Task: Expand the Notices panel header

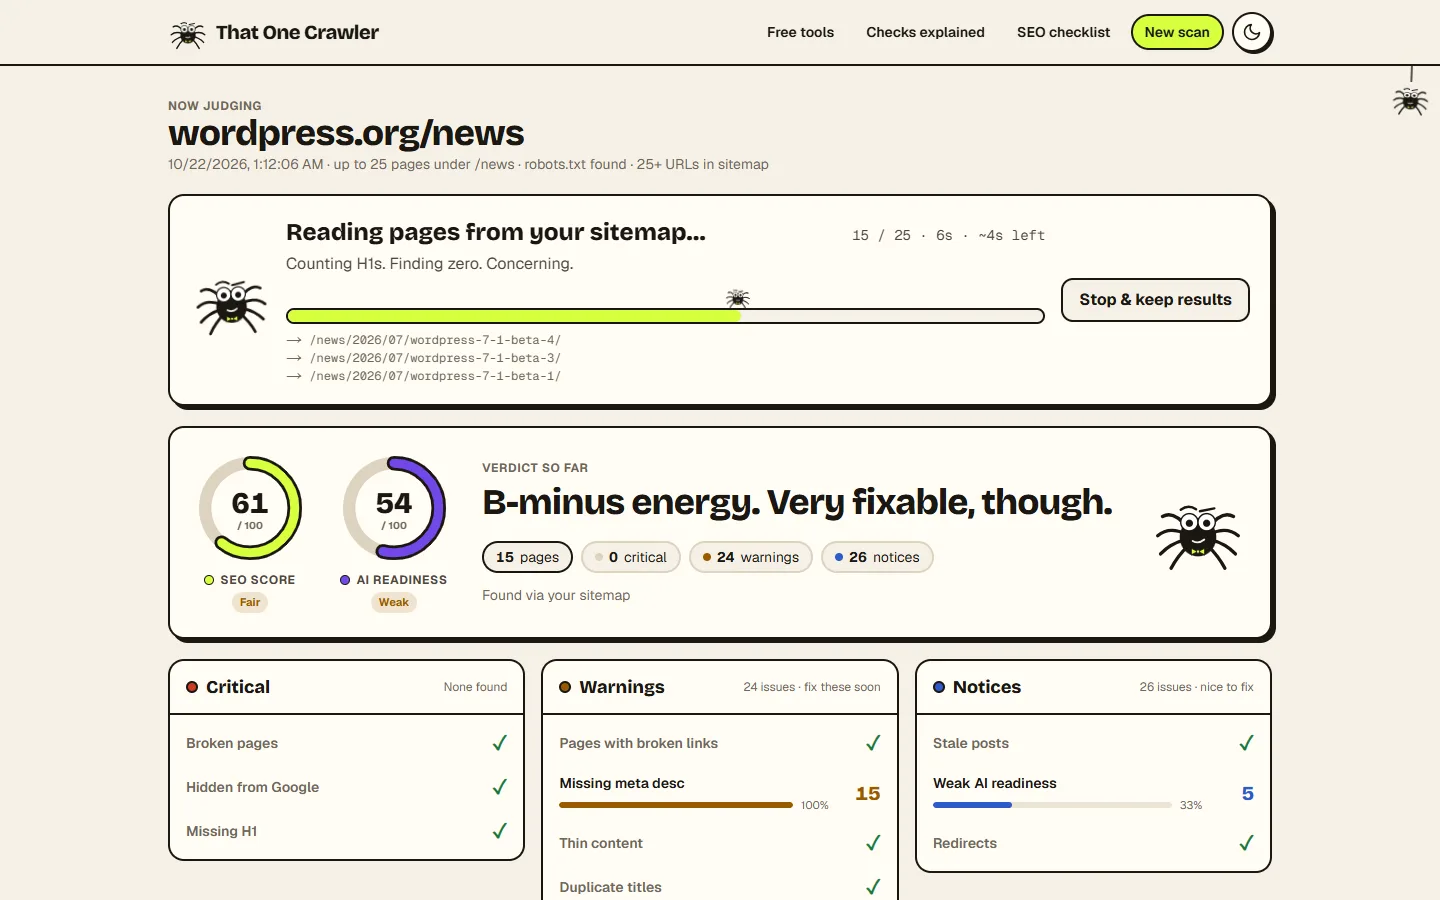Action: click(x=1093, y=687)
